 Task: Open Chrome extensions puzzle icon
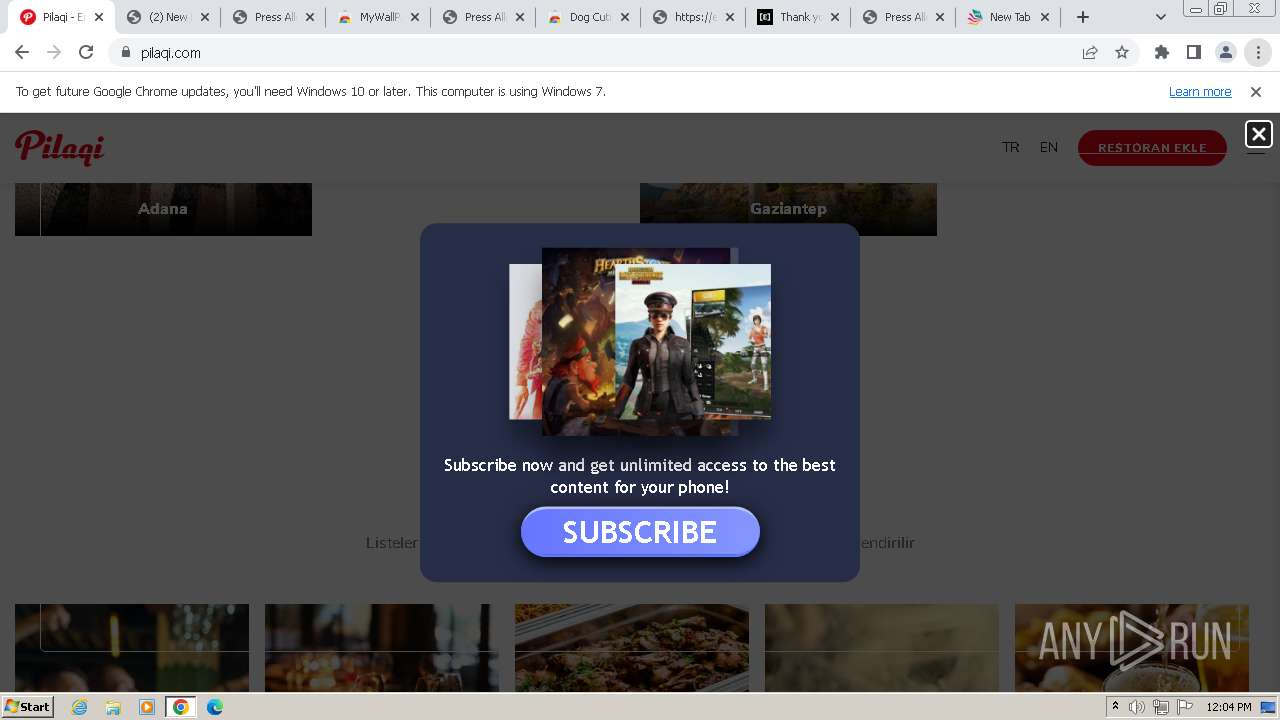[1162, 53]
